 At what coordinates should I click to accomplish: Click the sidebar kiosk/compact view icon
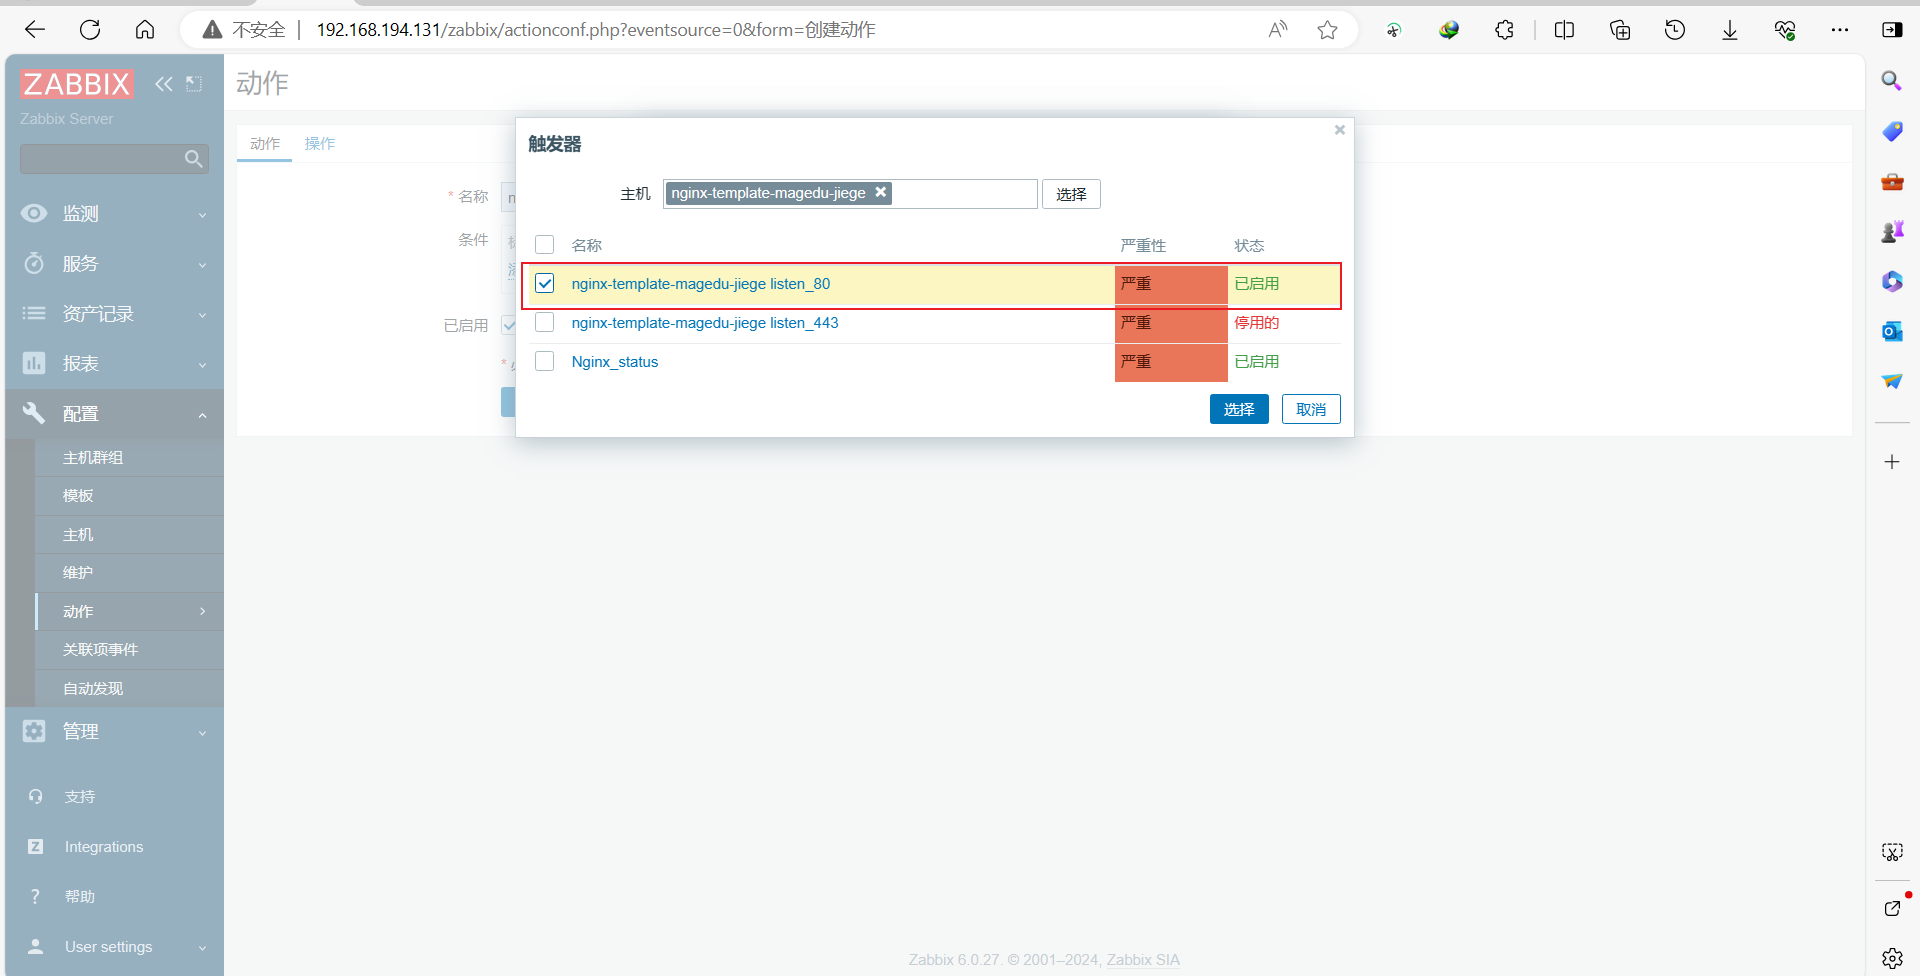coord(194,84)
